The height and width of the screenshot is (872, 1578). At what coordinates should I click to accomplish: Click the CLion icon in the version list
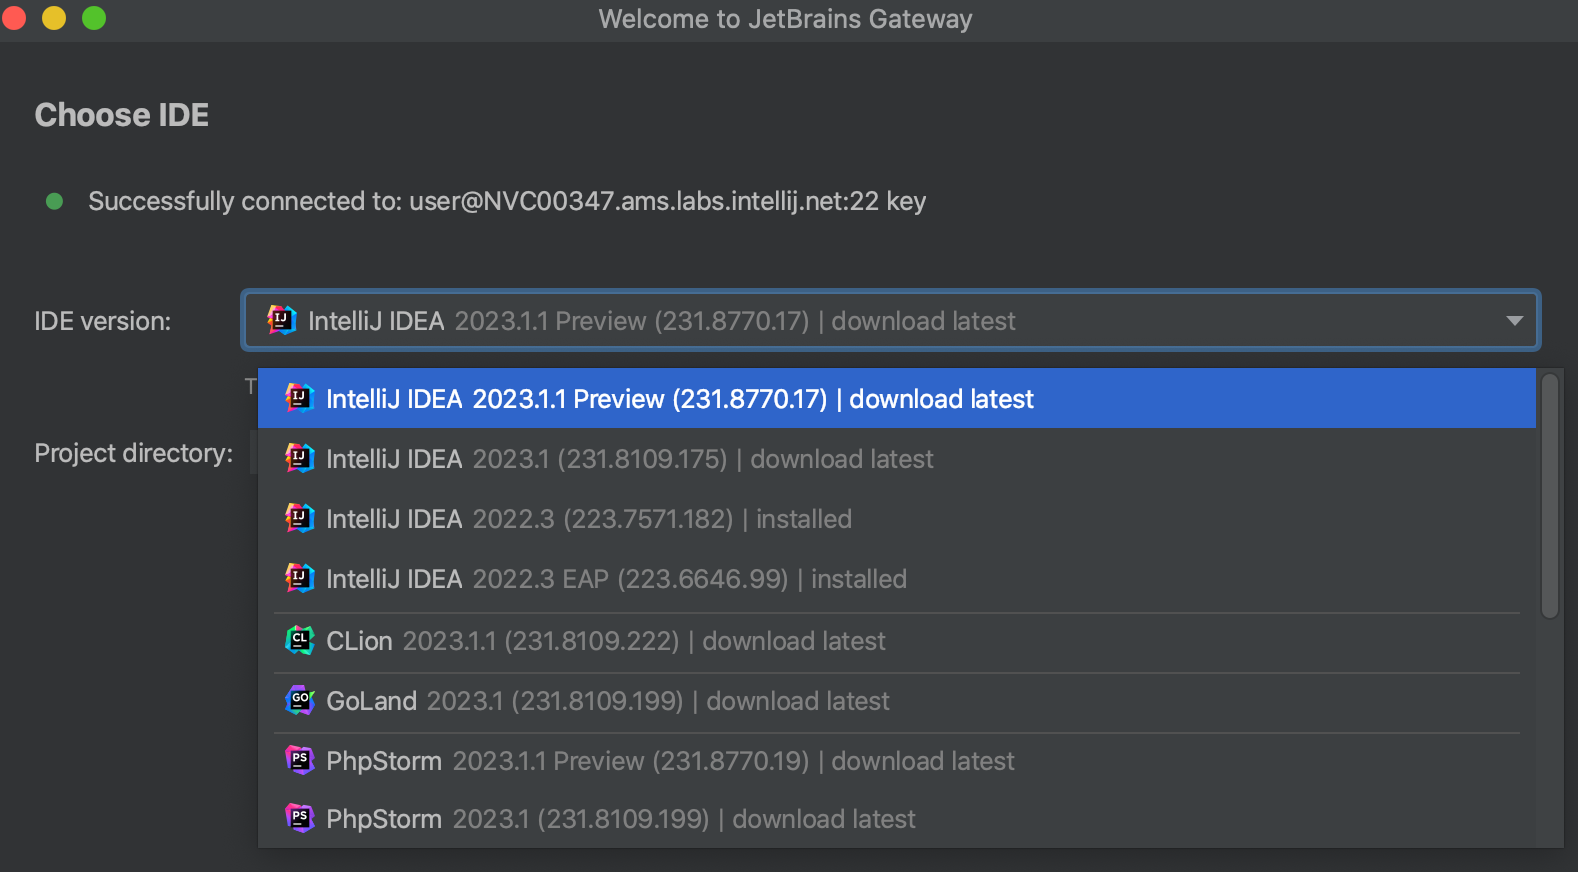300,640
